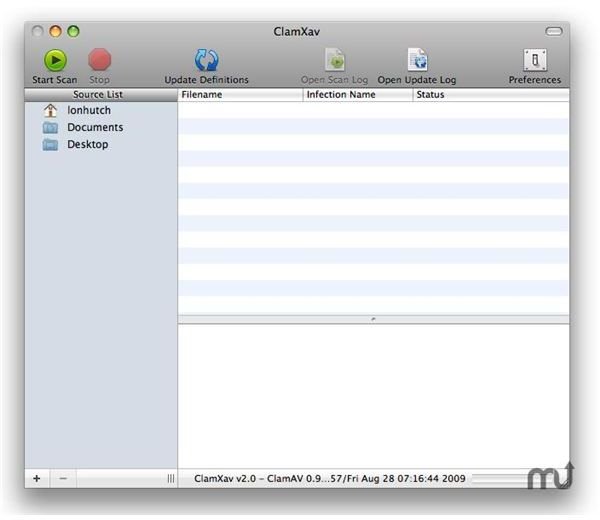The image size is (600, 520).
Task: Click the red Stop icon
Action: point(99,60)
